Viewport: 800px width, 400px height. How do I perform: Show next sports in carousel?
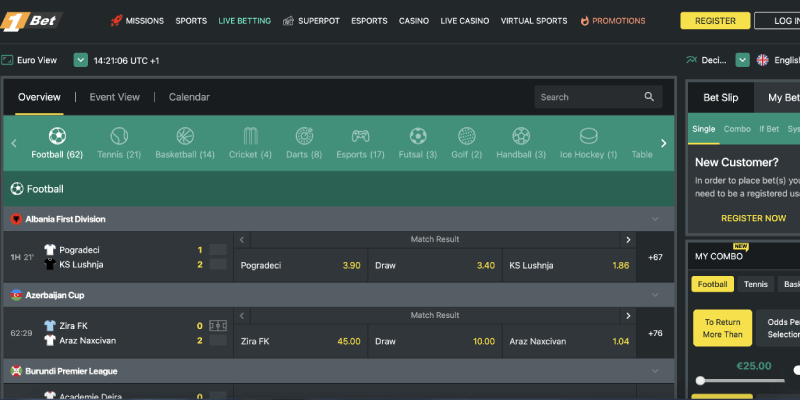click(663, 143)
